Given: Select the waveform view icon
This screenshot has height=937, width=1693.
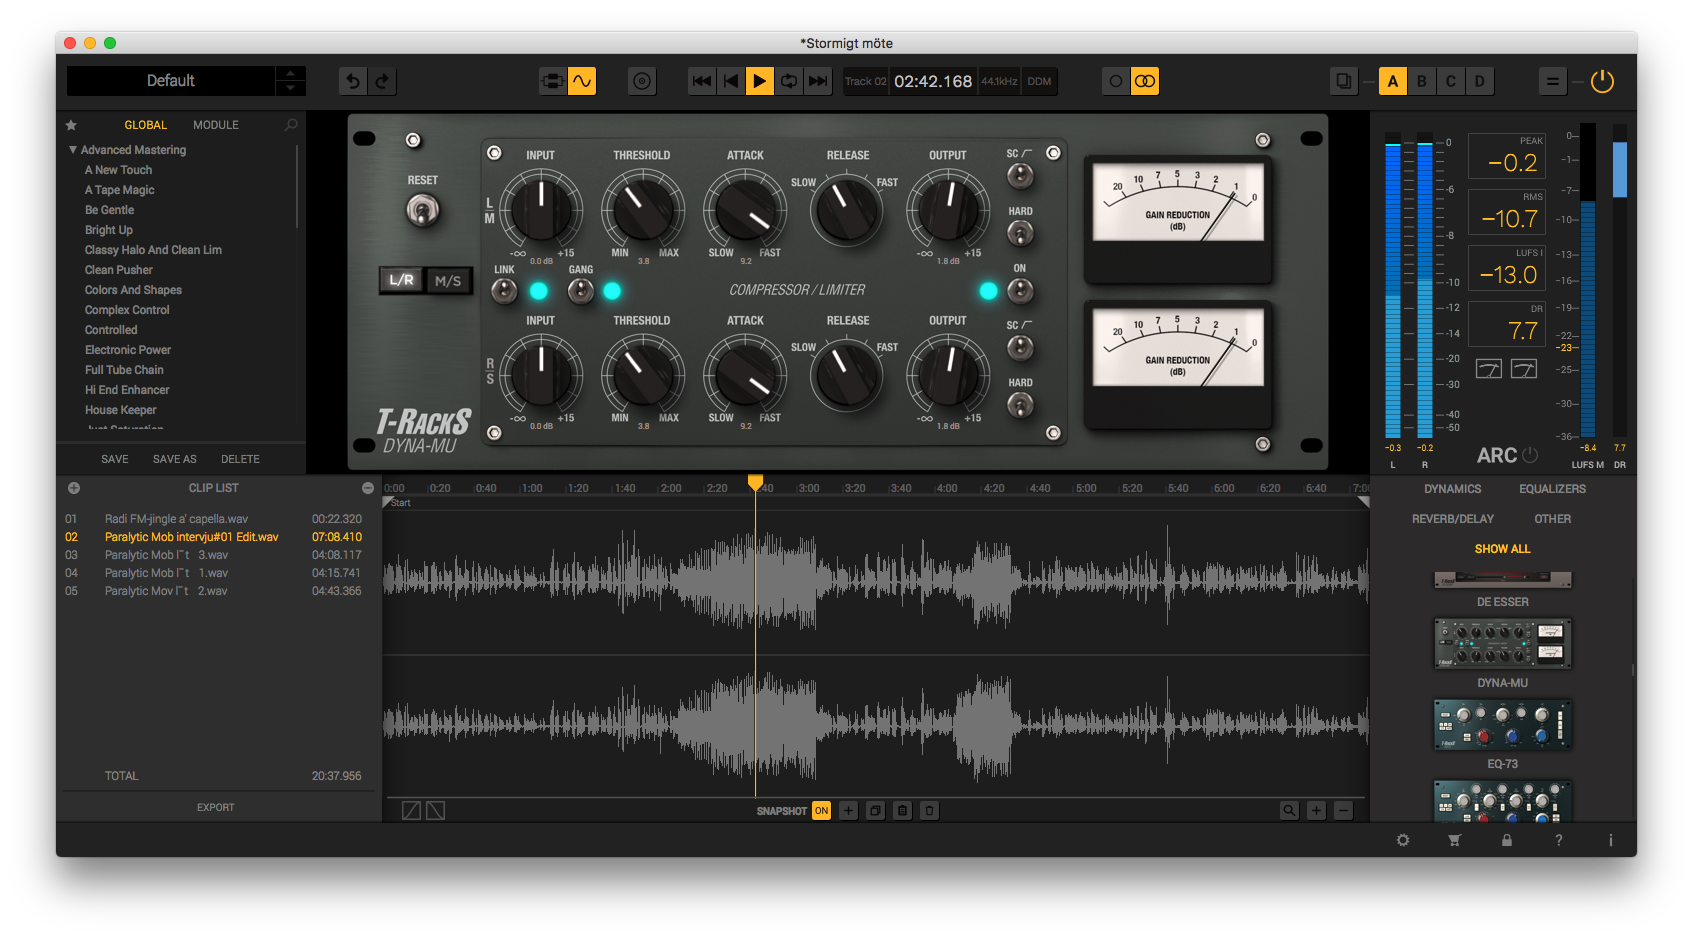Looking at the screenshot, I should (582, 81).
